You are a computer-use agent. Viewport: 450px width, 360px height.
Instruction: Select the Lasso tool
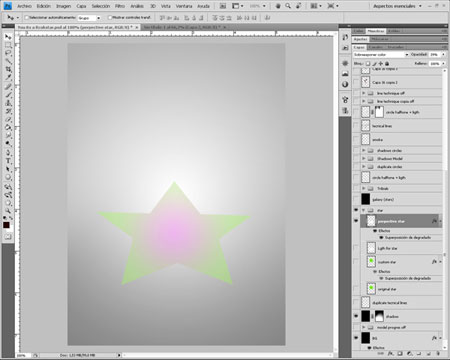tap(8, 53)
